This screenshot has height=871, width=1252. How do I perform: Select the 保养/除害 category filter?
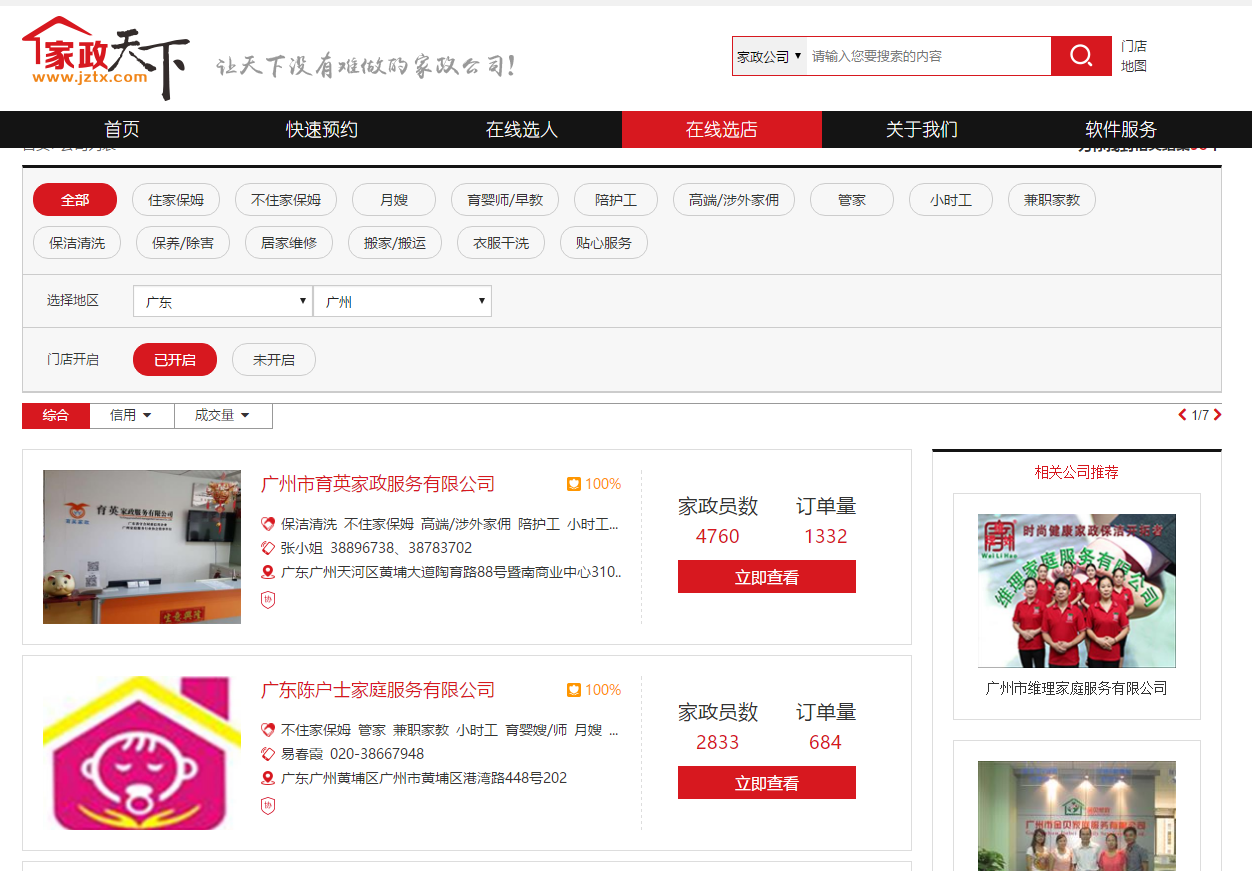(183, 243)
